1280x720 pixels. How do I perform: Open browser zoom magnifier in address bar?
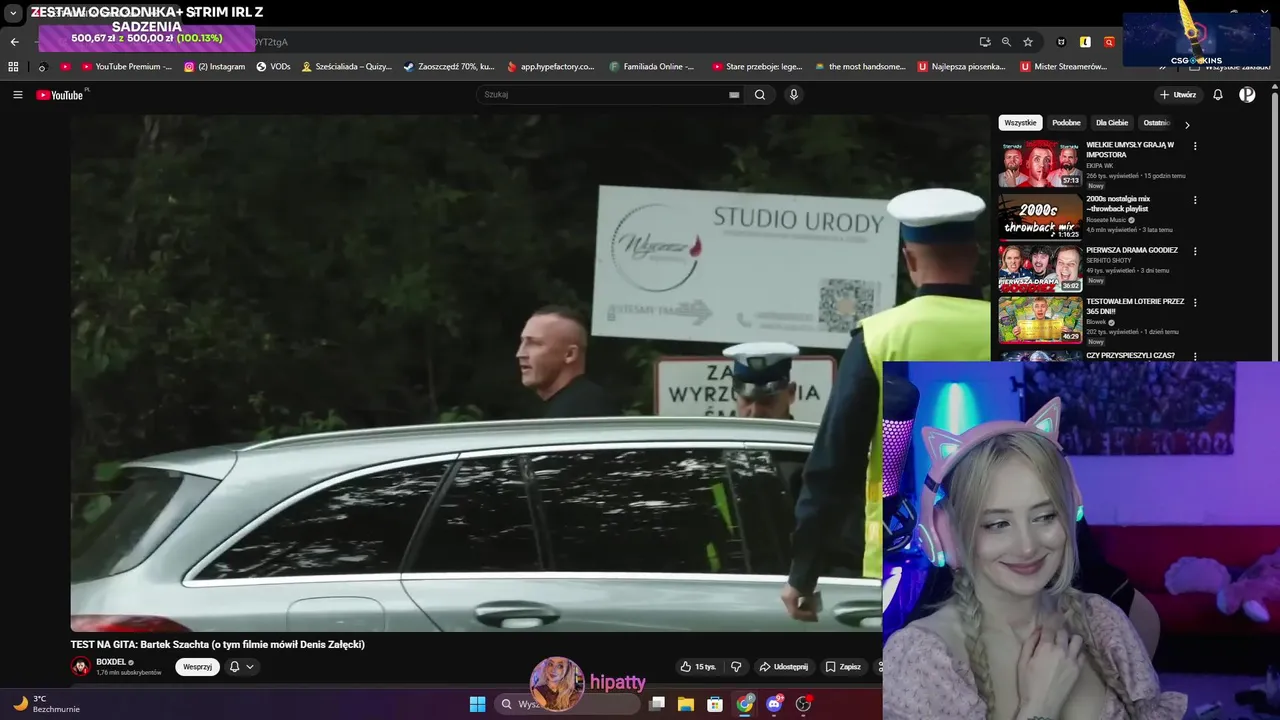click(x=1006, y=42)
